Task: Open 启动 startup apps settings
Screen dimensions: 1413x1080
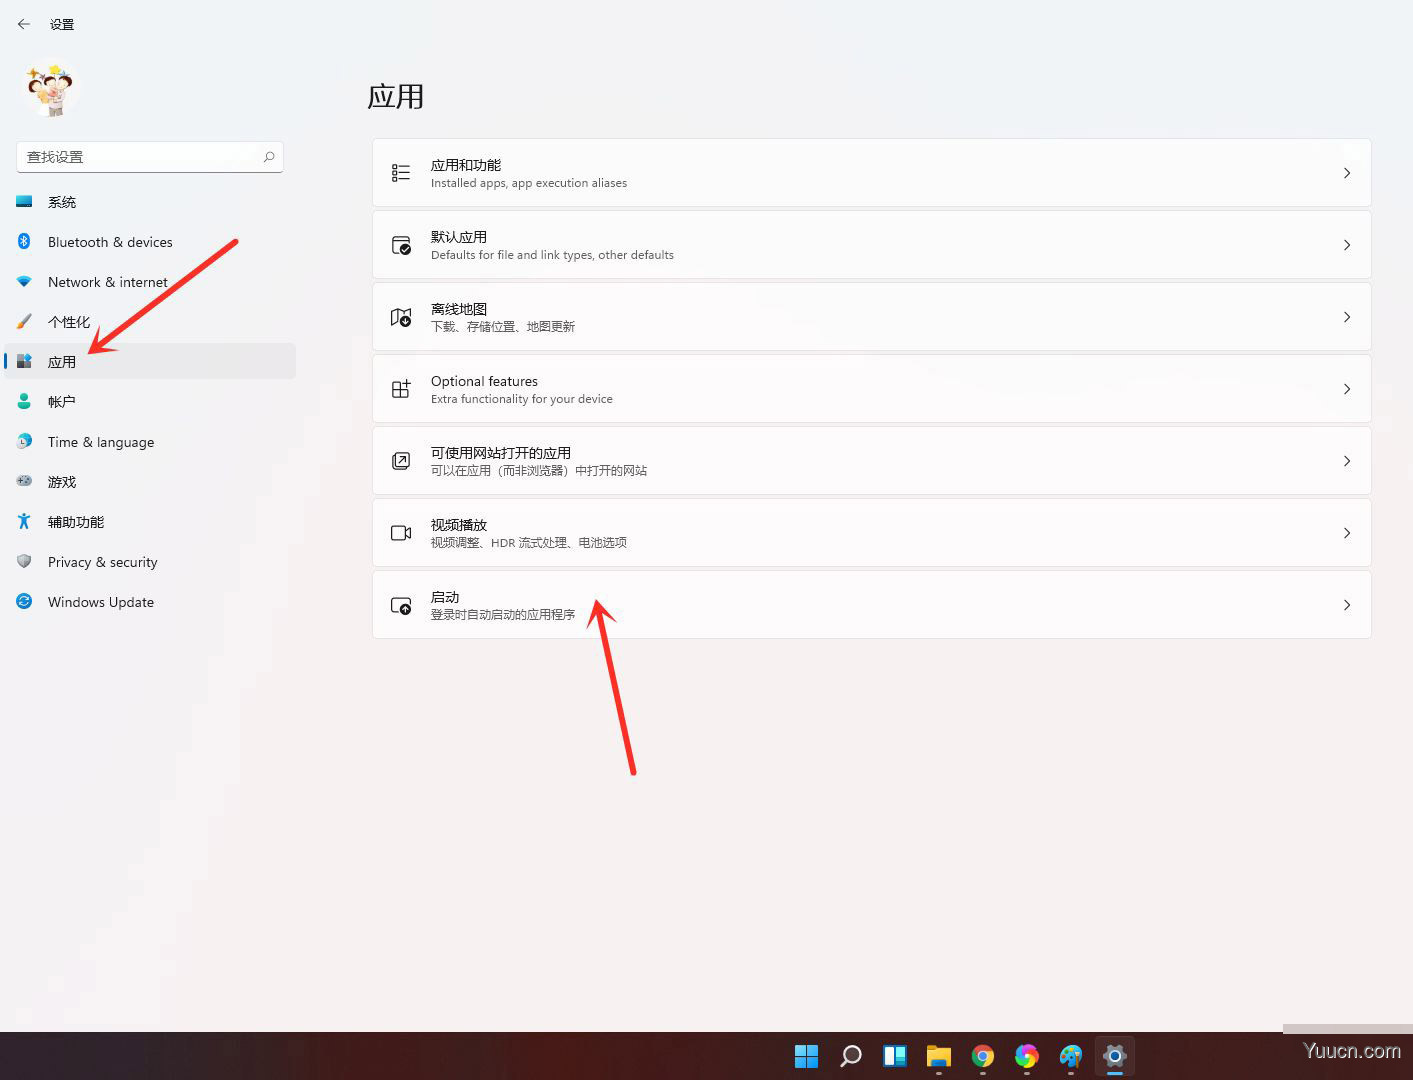Action: [x=870, y=605]
